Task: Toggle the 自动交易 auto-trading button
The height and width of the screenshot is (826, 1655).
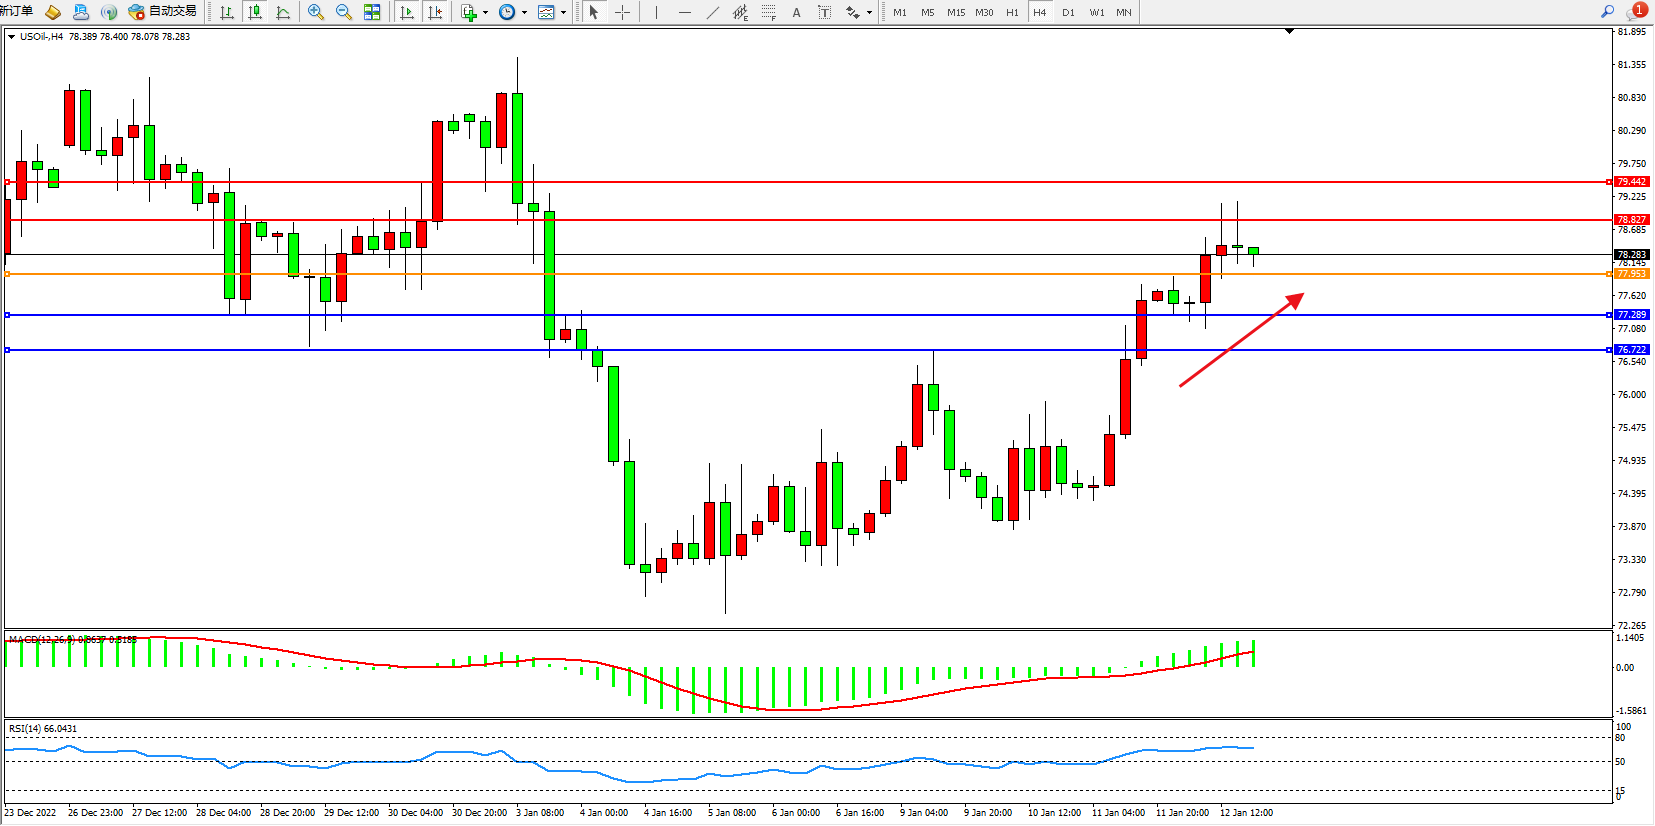Action: [162, 12]
